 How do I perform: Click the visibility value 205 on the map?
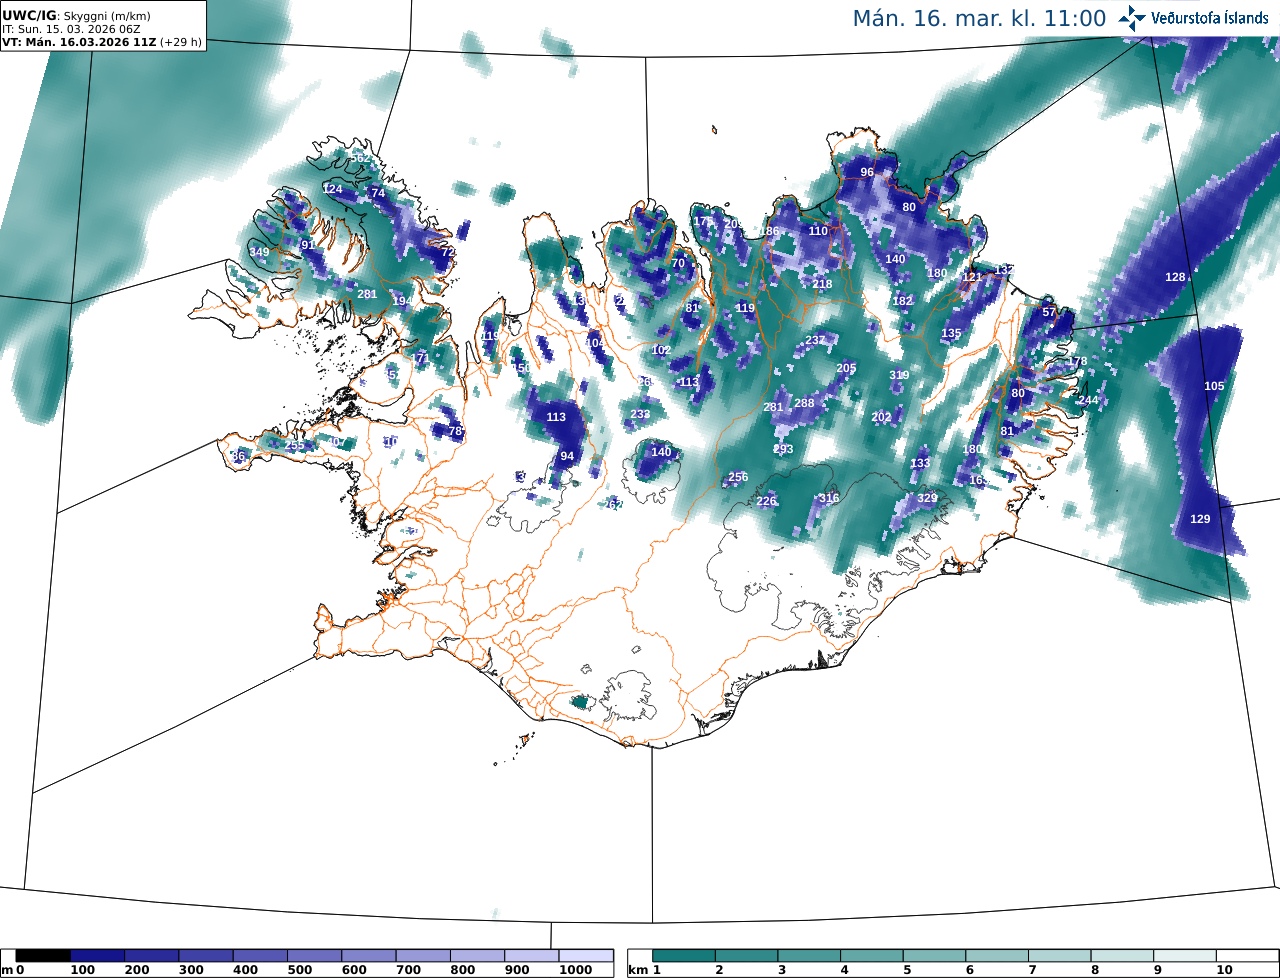[x=846, y=368]
